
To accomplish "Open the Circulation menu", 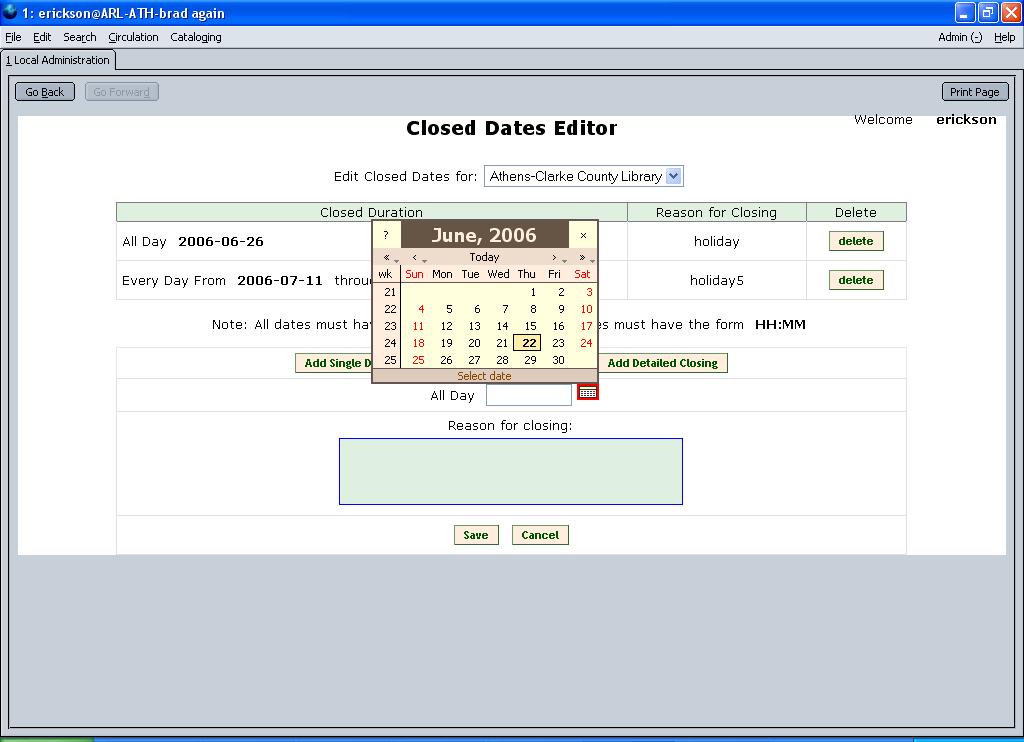I will (x=133, y=37).
